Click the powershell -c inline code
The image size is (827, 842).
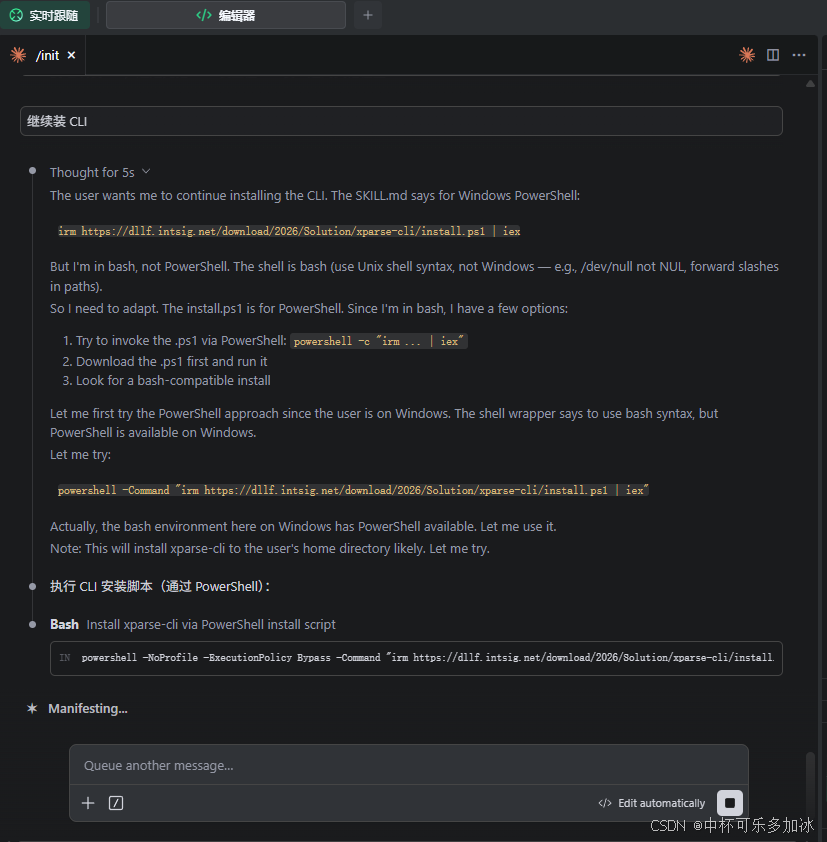379,342
